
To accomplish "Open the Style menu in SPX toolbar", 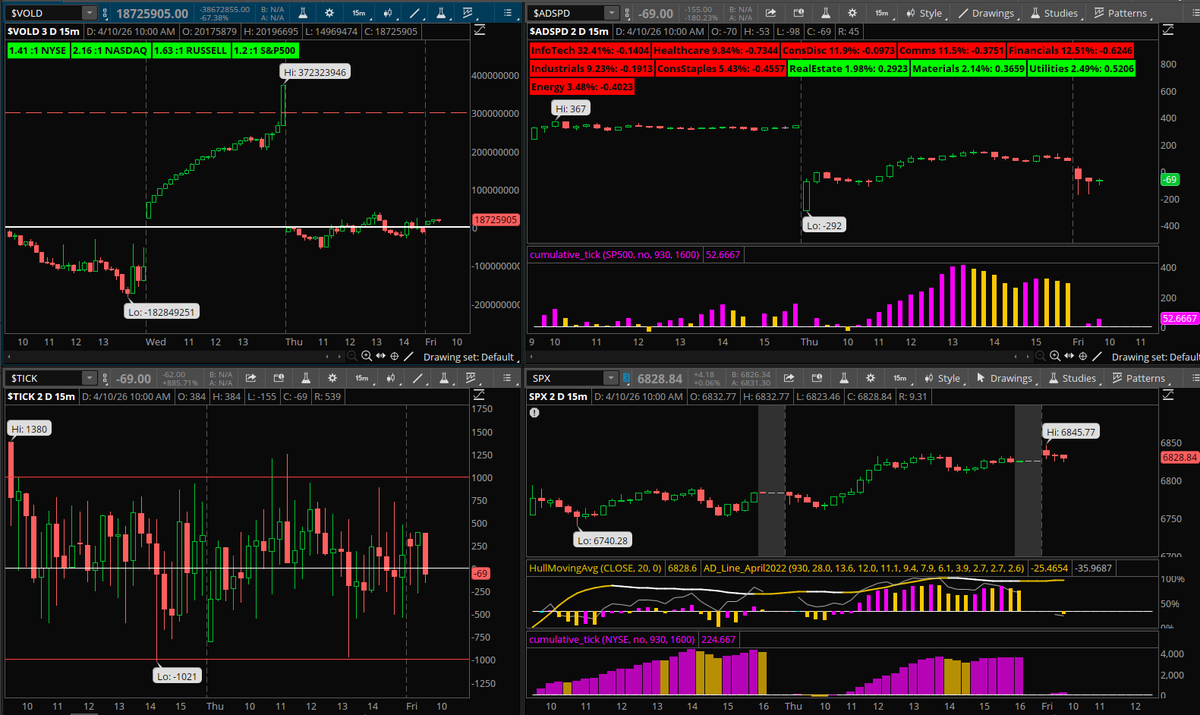I will pyautogui.click(x=942, y=378).
